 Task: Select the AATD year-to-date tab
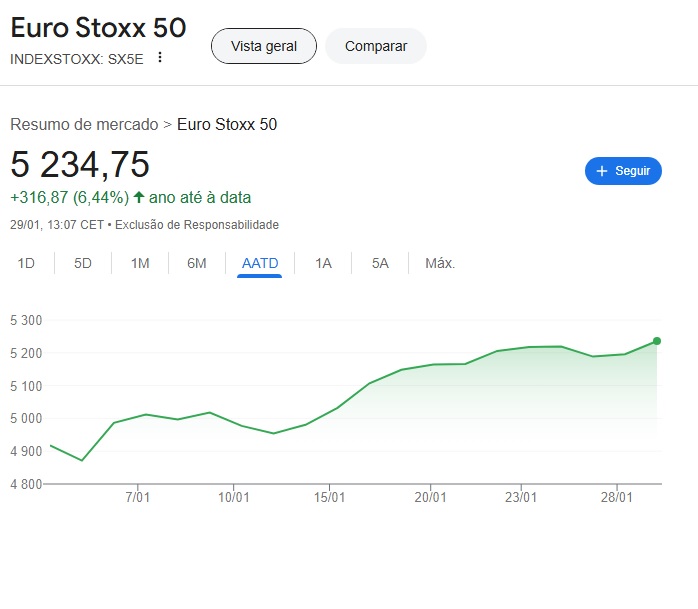[x=260, y=264]
